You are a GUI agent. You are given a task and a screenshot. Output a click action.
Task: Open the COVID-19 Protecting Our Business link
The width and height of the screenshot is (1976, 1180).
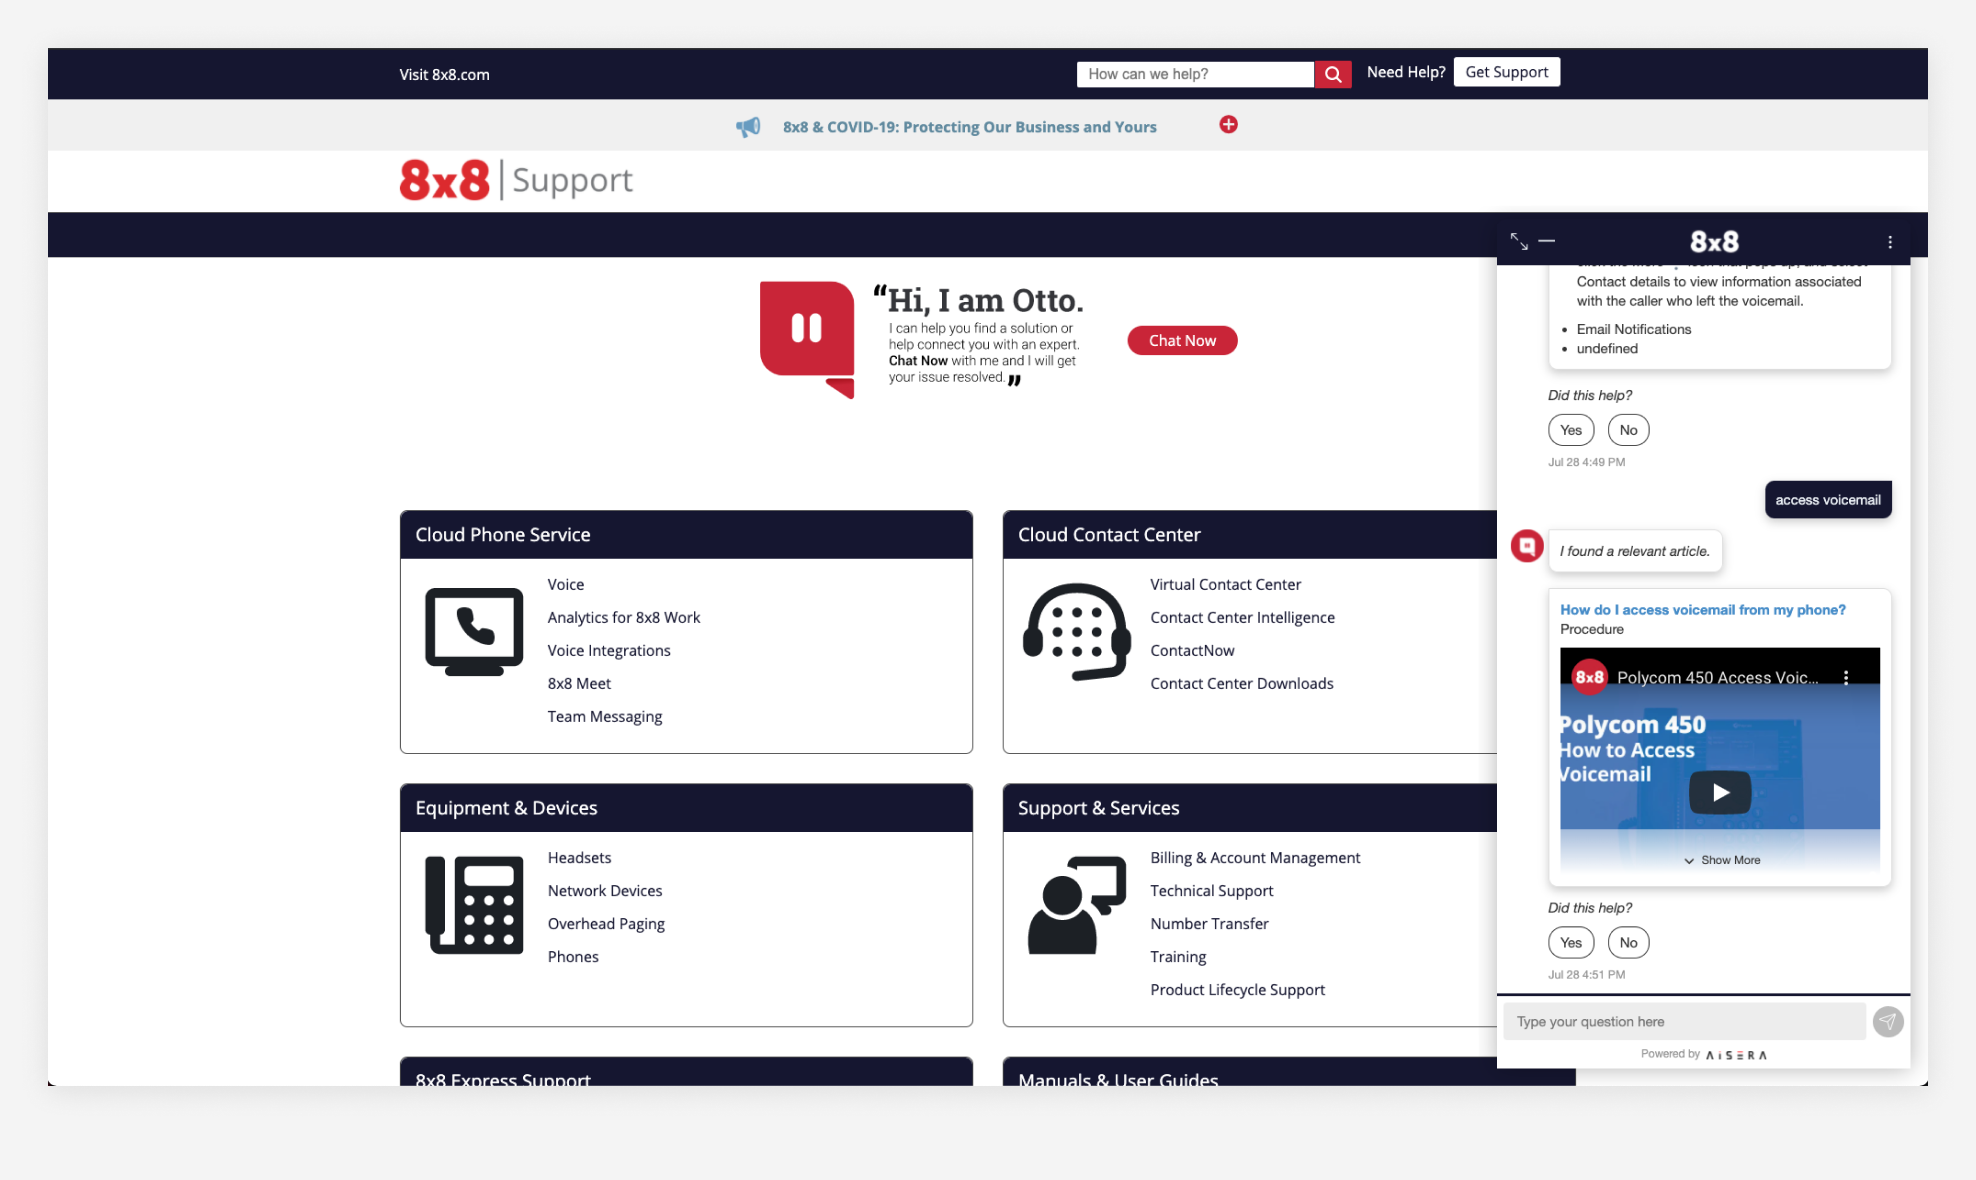[x=969, y=127]
